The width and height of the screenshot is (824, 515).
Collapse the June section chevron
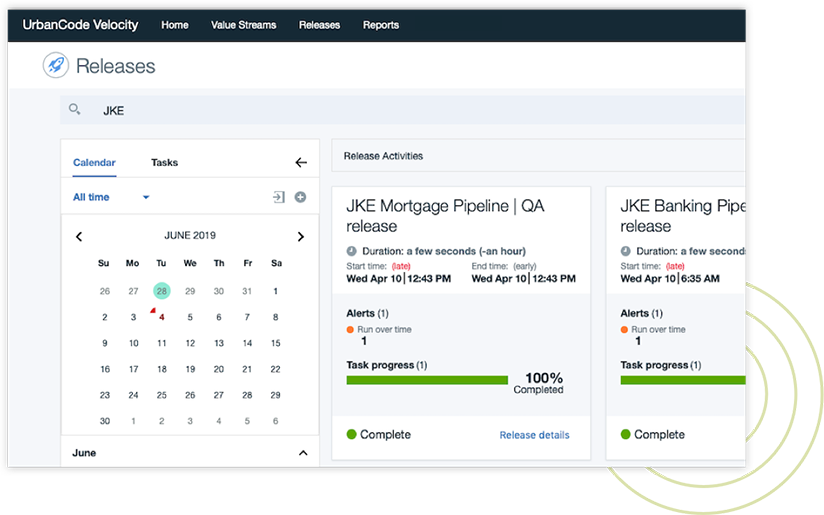303,453
